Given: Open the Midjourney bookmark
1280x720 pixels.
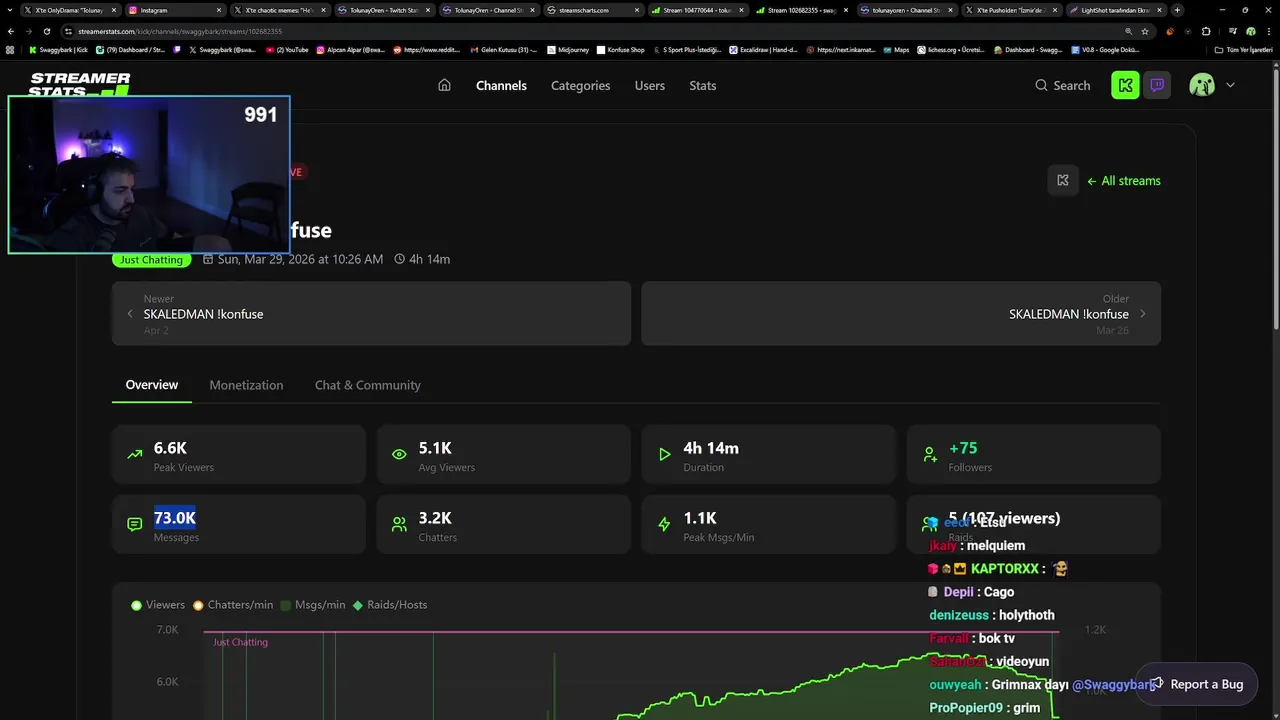Looking at the screenshot, I should point(566,49).
